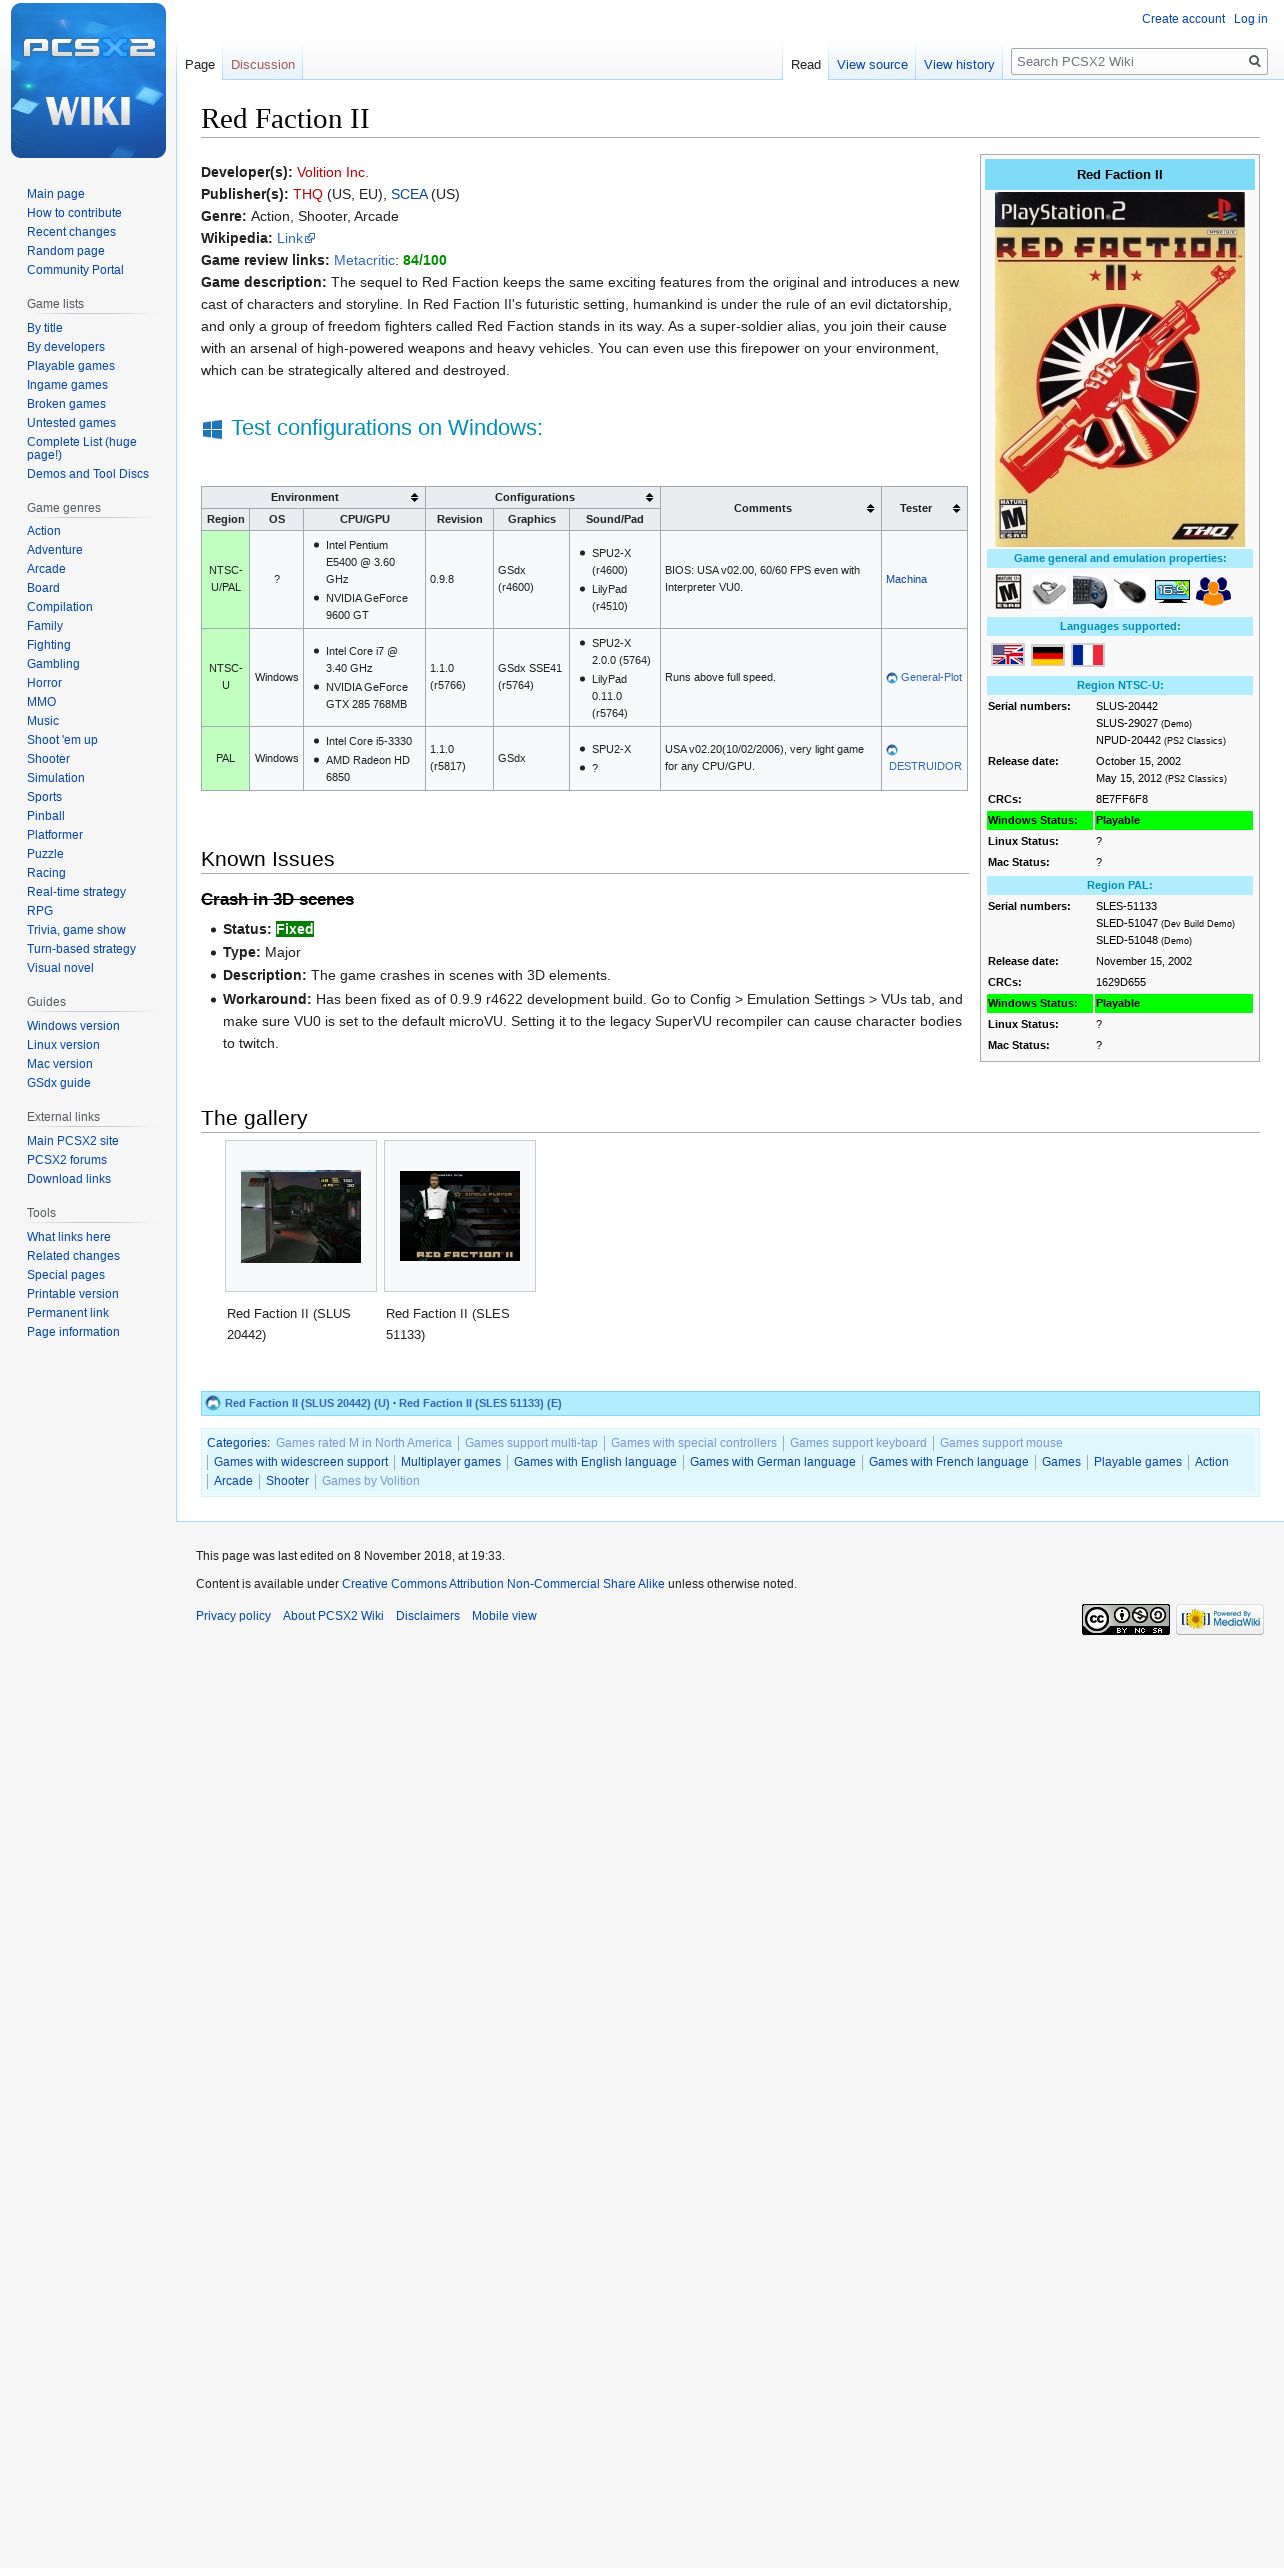Open tester Machina's profile link

(906, 579)
